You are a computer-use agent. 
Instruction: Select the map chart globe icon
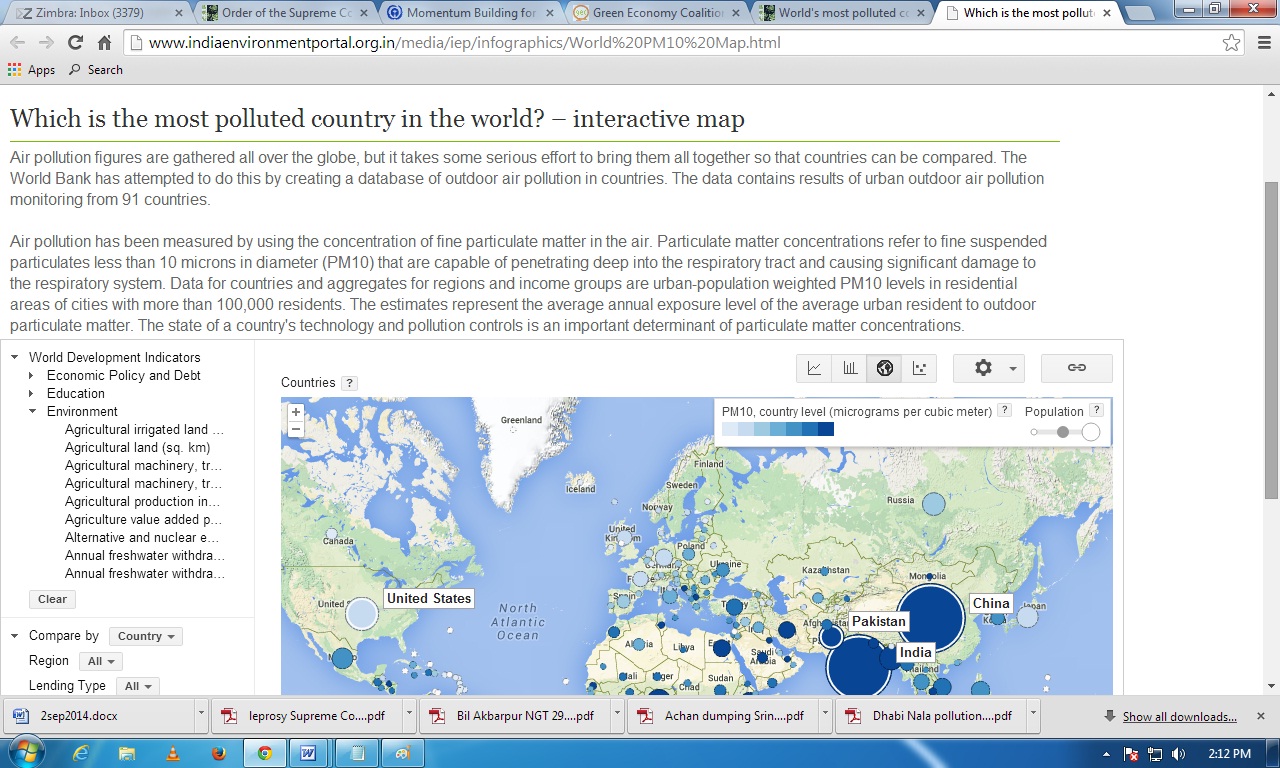885,368
